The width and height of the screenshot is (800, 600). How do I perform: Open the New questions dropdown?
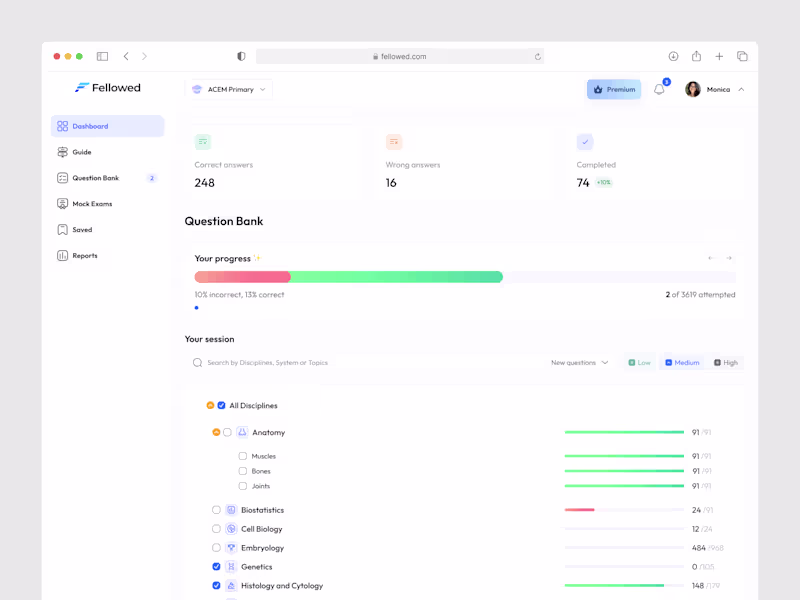click(x=580, y=362)
